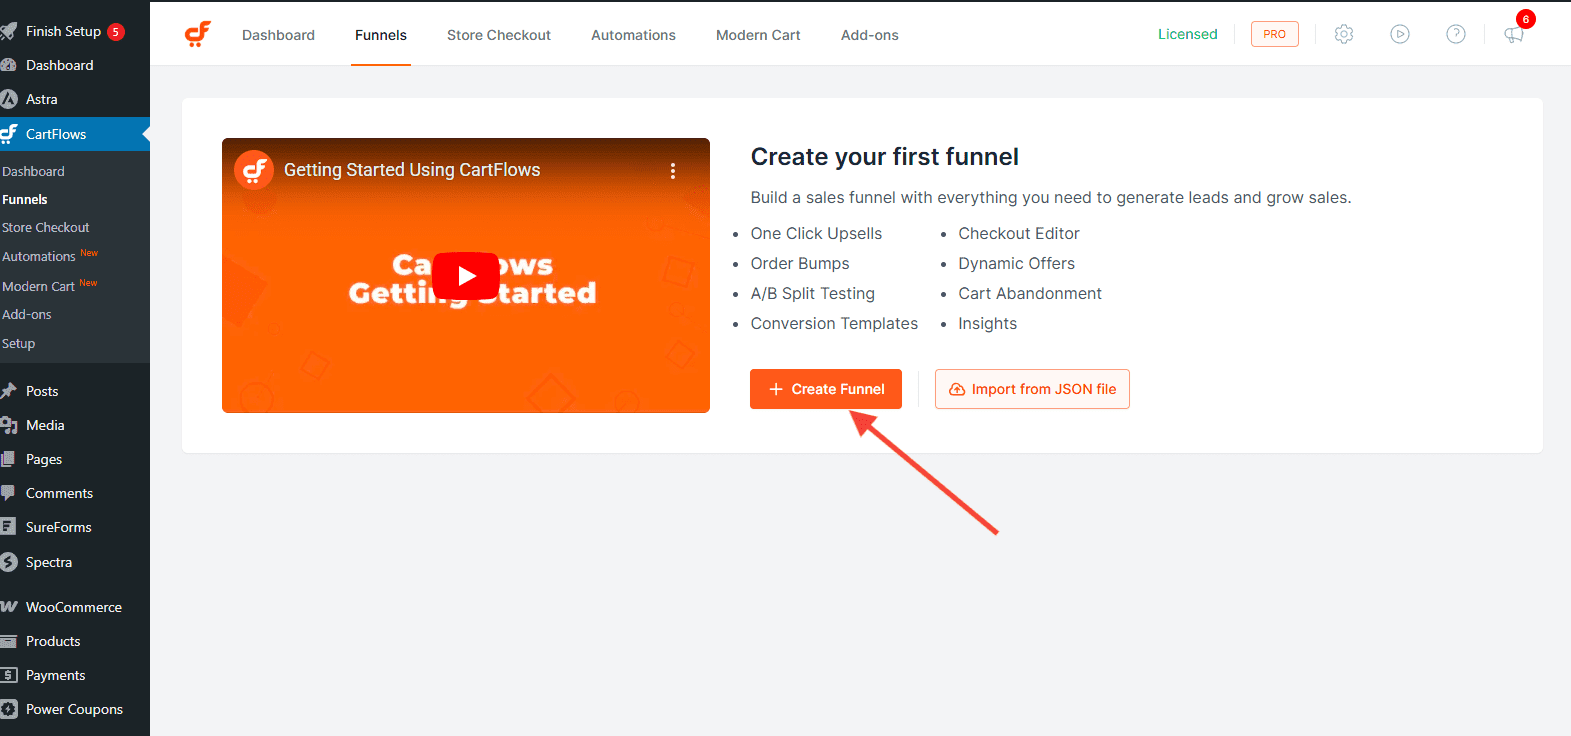Screen dimensions: 1571x736
Task: Open Add-ons submenu item in sidebar
Action: [27, 314]
